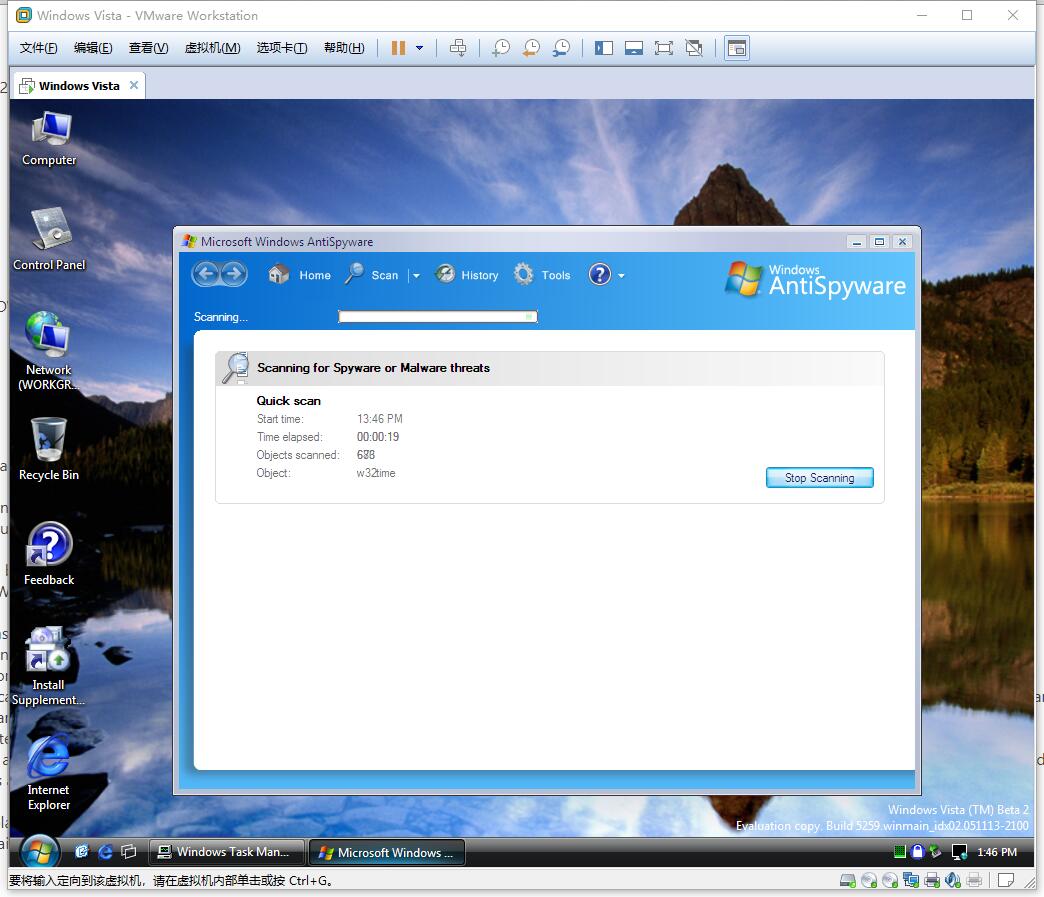Click the network tray icon
Viewport: 1044px width, 897px height.
click(959, 852)
